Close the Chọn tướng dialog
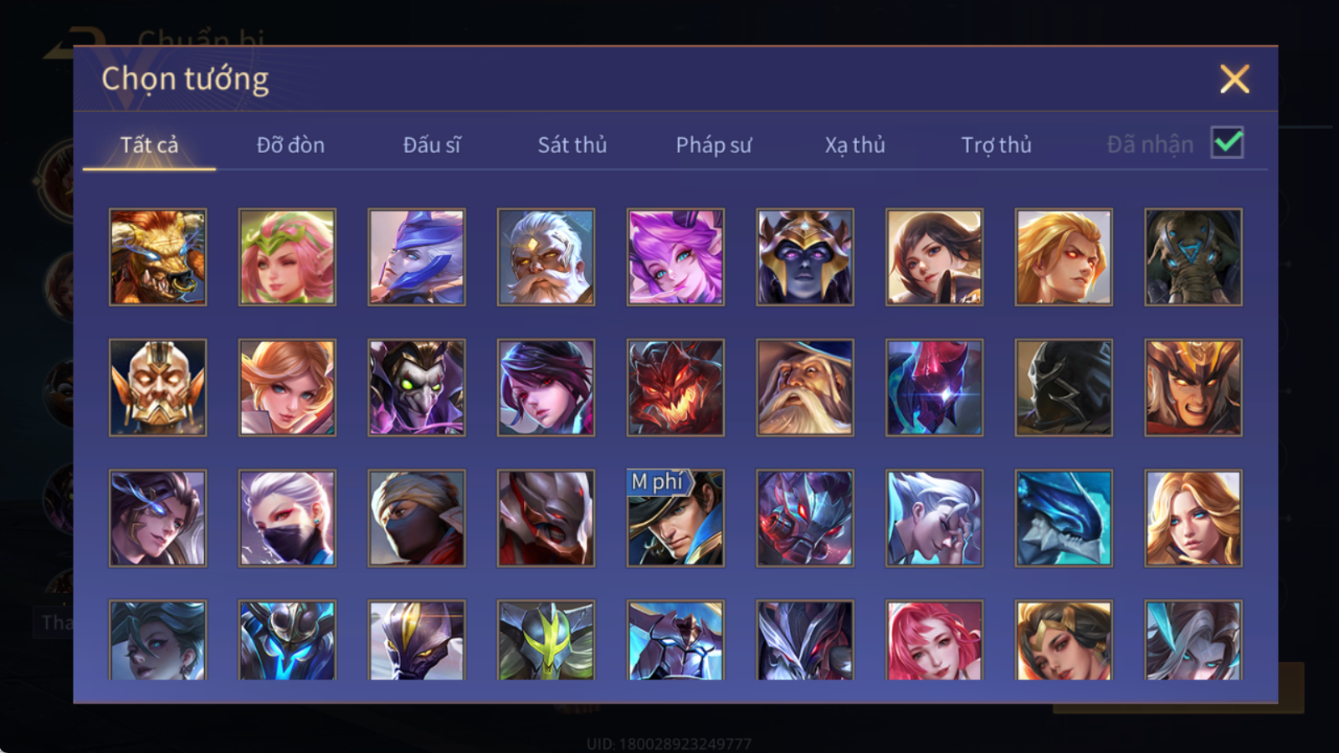 (1234, 79)
